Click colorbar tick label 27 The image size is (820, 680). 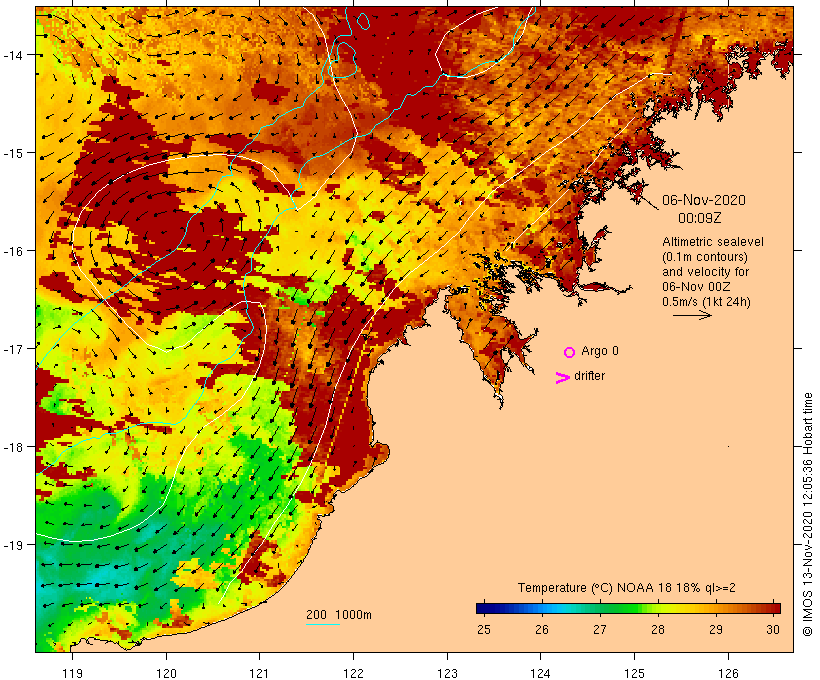click(x=600, y=629)
